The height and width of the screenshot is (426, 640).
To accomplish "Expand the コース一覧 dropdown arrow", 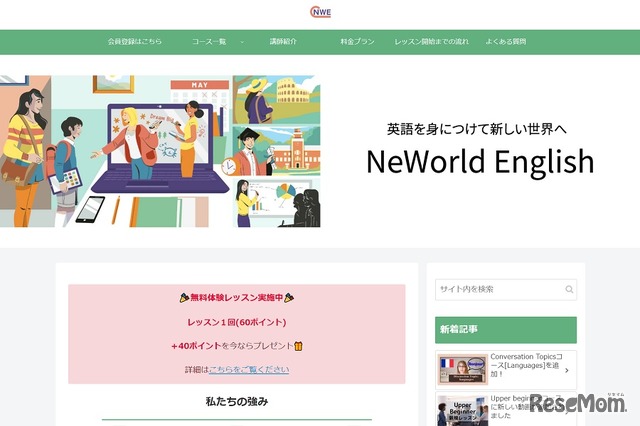I will click(x=242, y=42).
